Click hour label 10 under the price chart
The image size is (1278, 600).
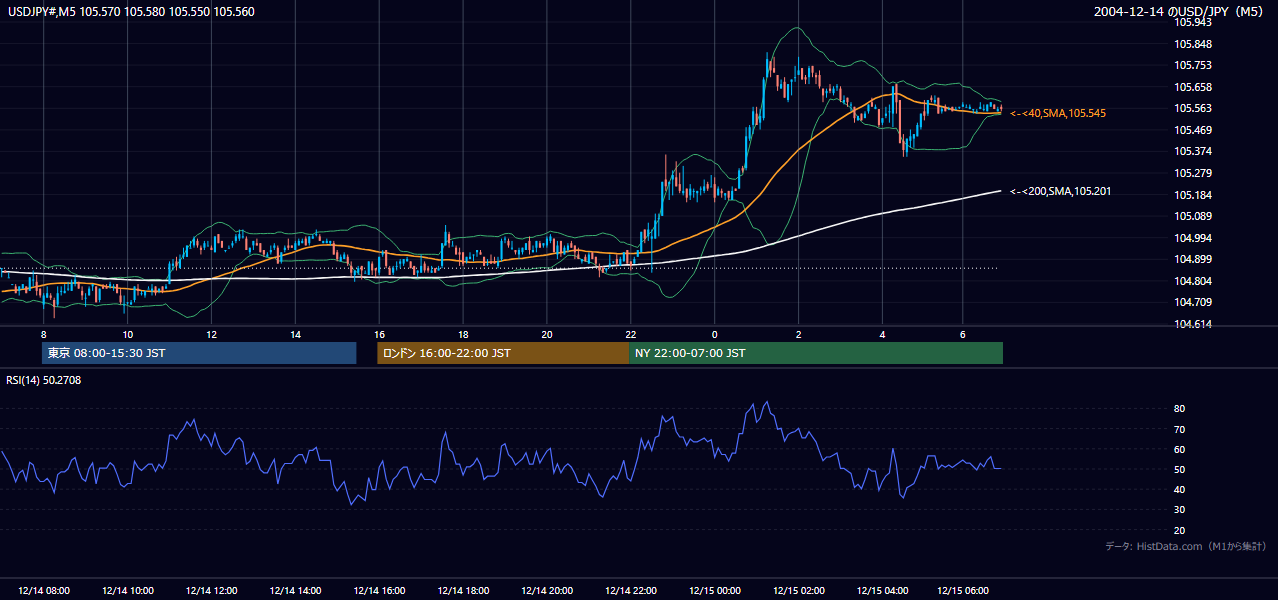pyautogui.click(x=128, y=334)
